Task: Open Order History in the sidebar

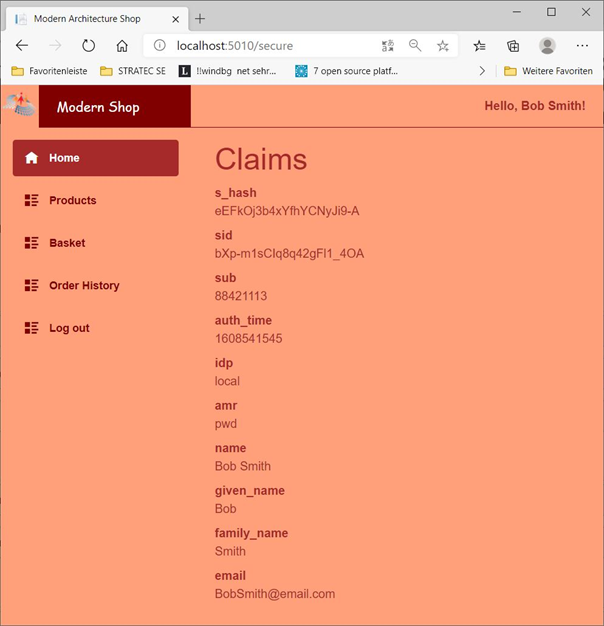Action: click(96, 285)
